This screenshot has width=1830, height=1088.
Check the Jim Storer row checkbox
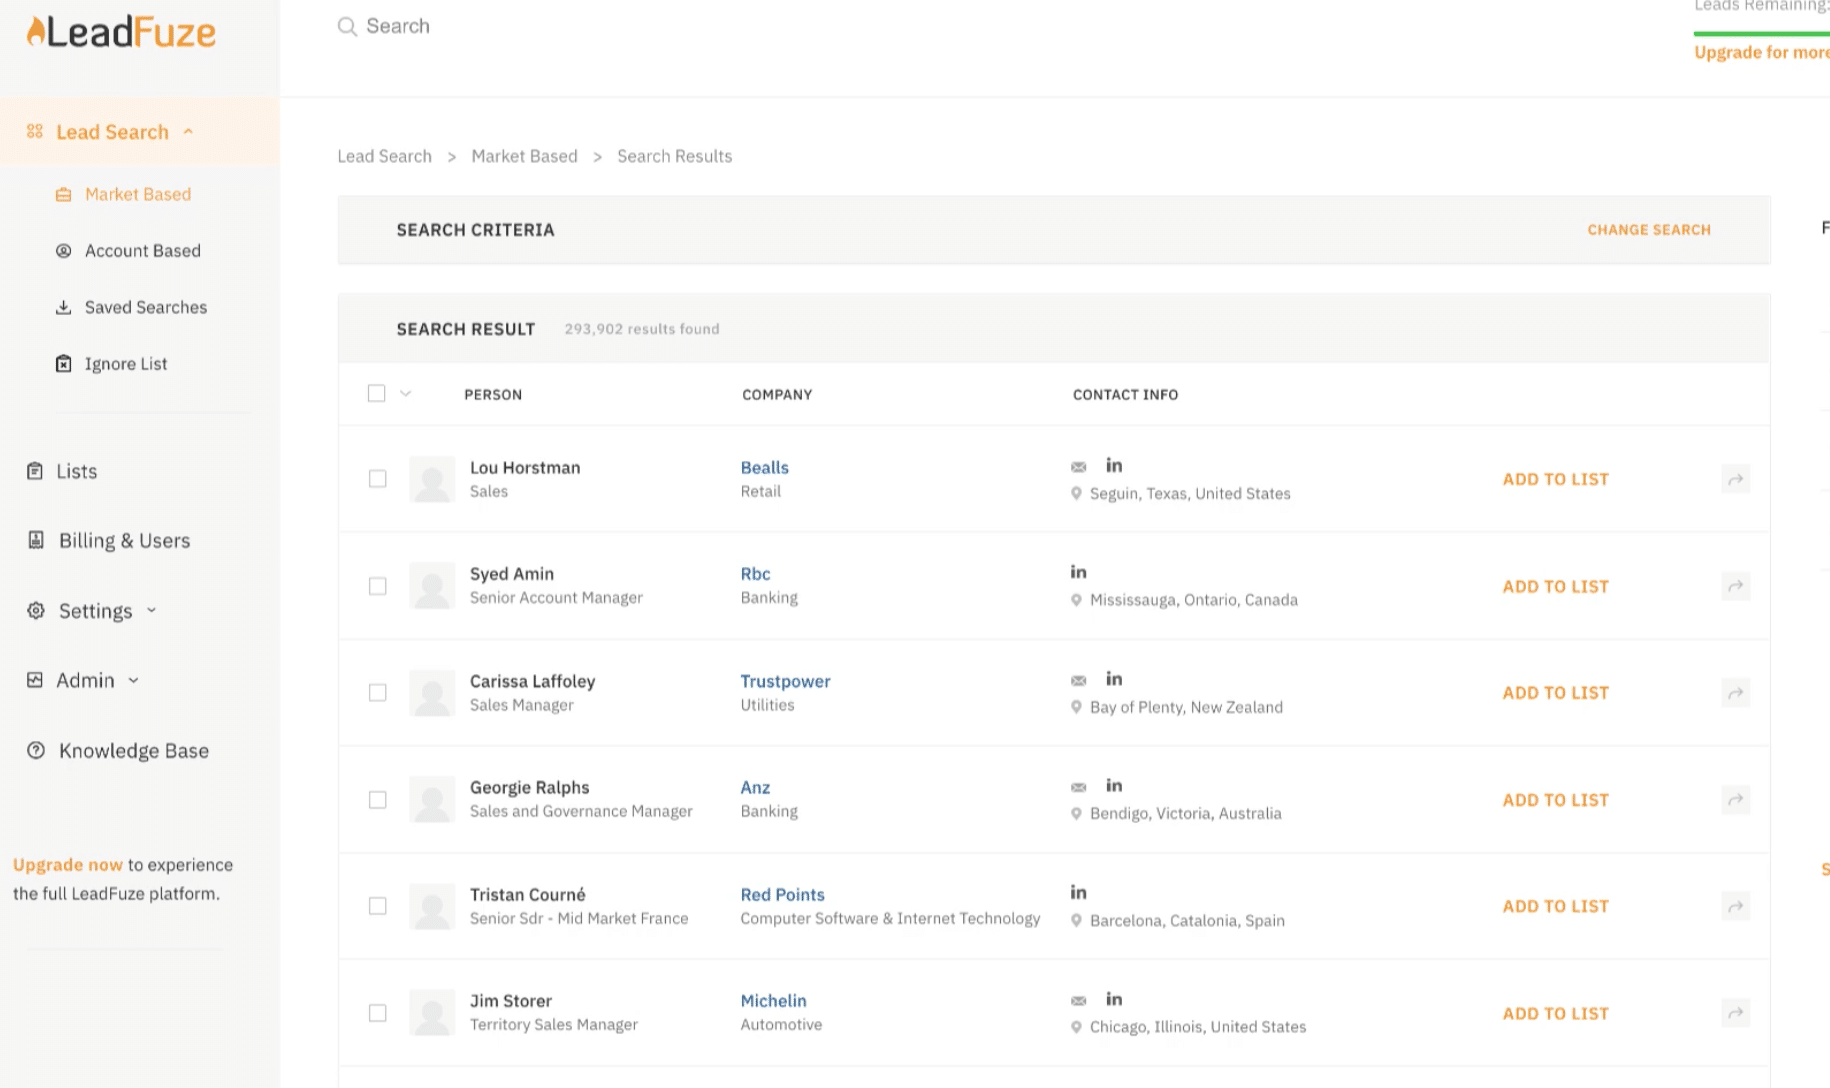click(x=377, y=1013)
